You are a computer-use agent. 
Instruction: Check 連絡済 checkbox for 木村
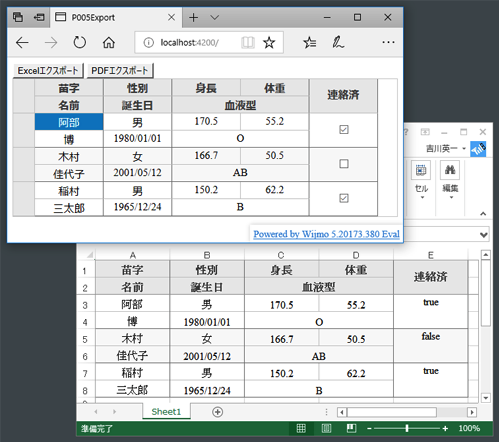click(x=344, y=164)
